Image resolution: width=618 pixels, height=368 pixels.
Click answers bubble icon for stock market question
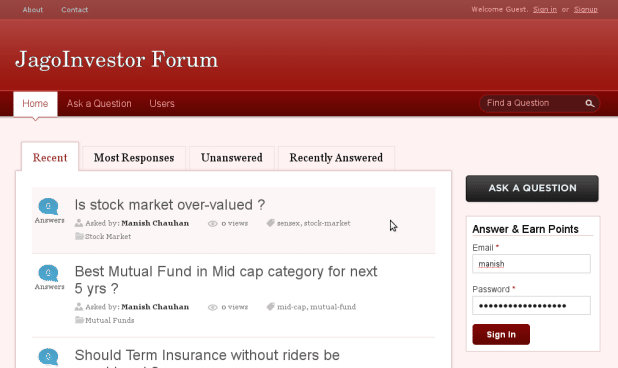tap(48, 206)
